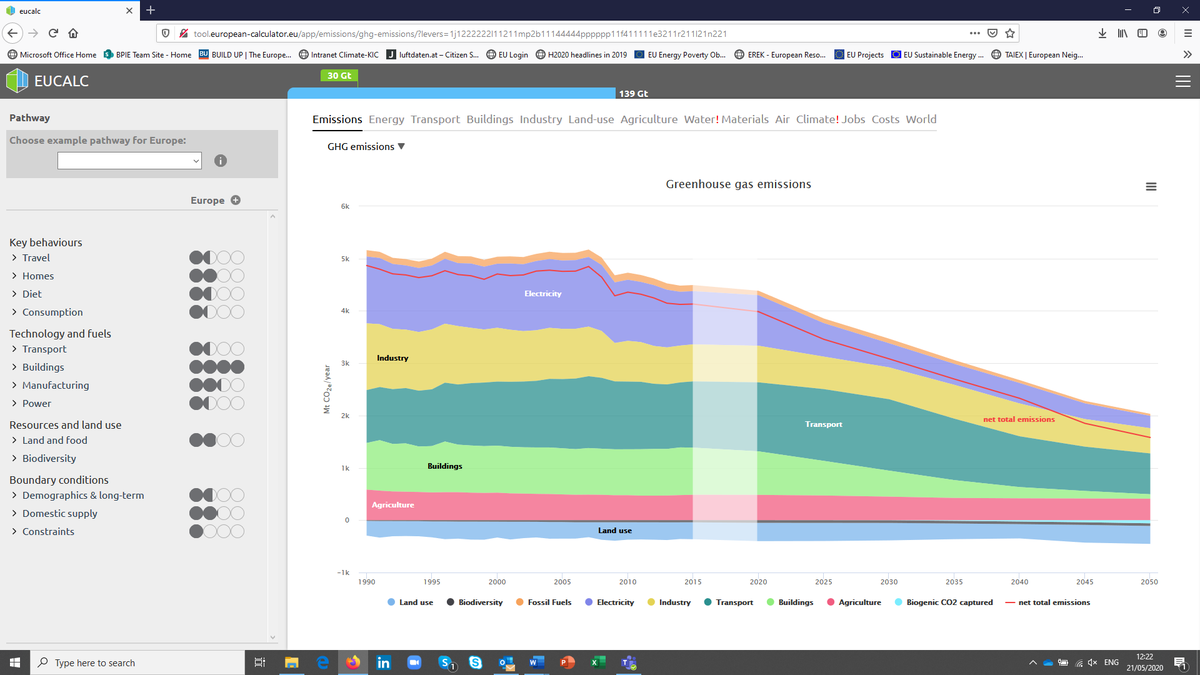Open the EUCALC hamburger menu
The height and width of the screenshot is (675, 1200).
click(1183, 82)
